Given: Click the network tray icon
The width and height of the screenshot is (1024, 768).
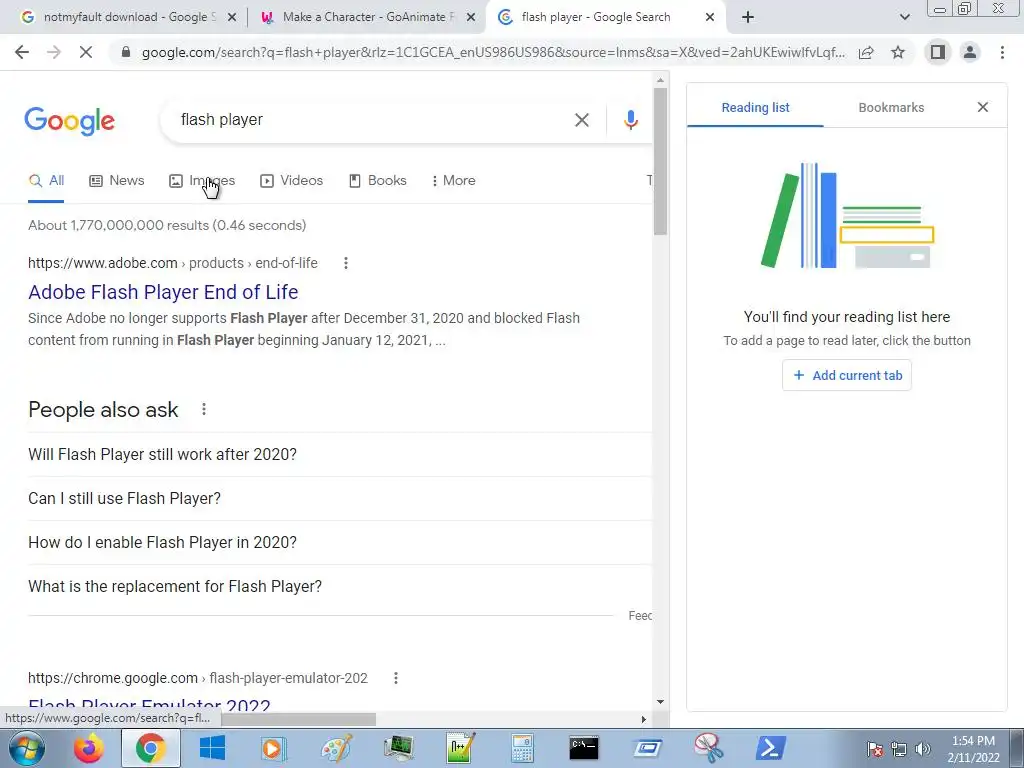Looking at the screenshot, I should [x=899, y=749].
